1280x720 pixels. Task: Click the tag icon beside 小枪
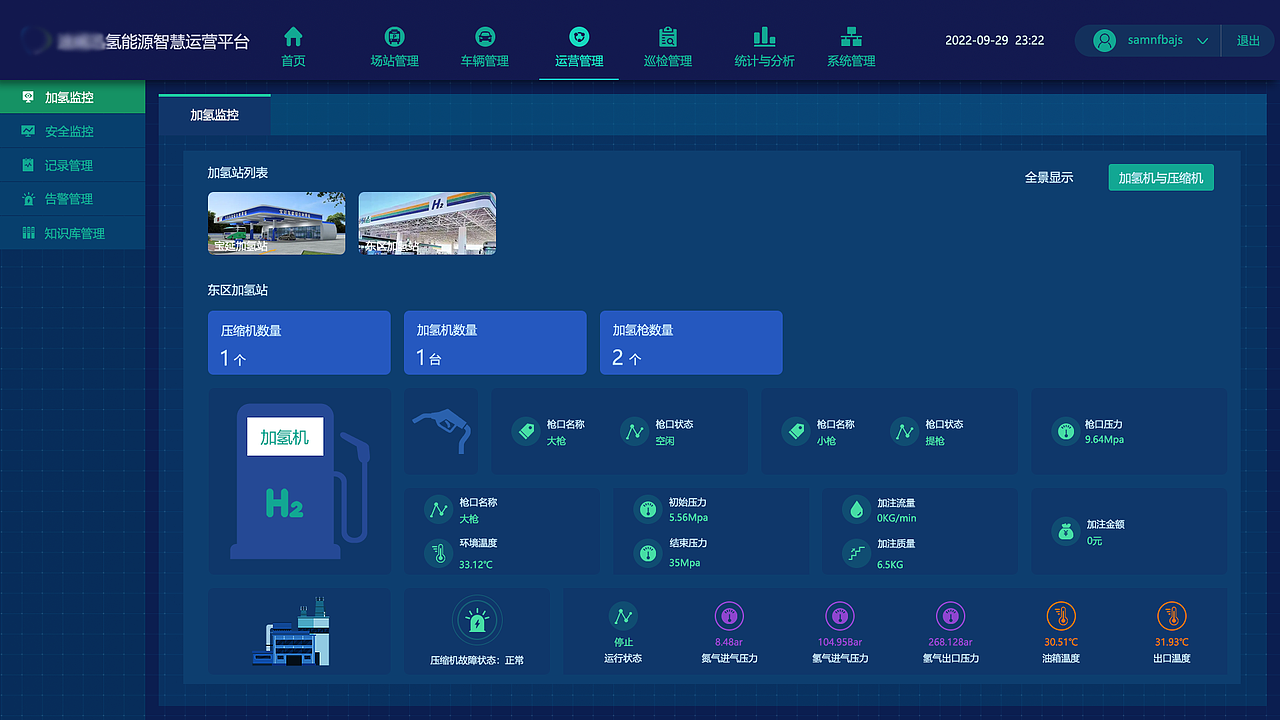(x=796, y=431)
